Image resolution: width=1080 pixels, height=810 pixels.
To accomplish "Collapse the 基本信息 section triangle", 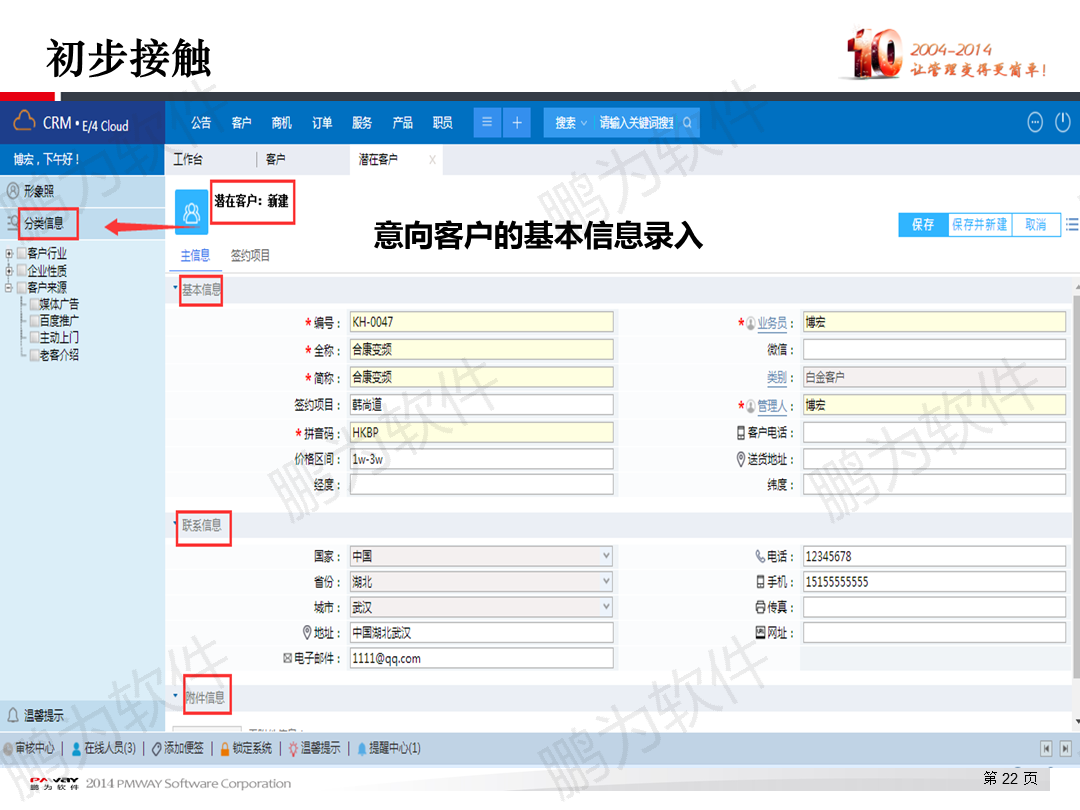I will point(175,287).
